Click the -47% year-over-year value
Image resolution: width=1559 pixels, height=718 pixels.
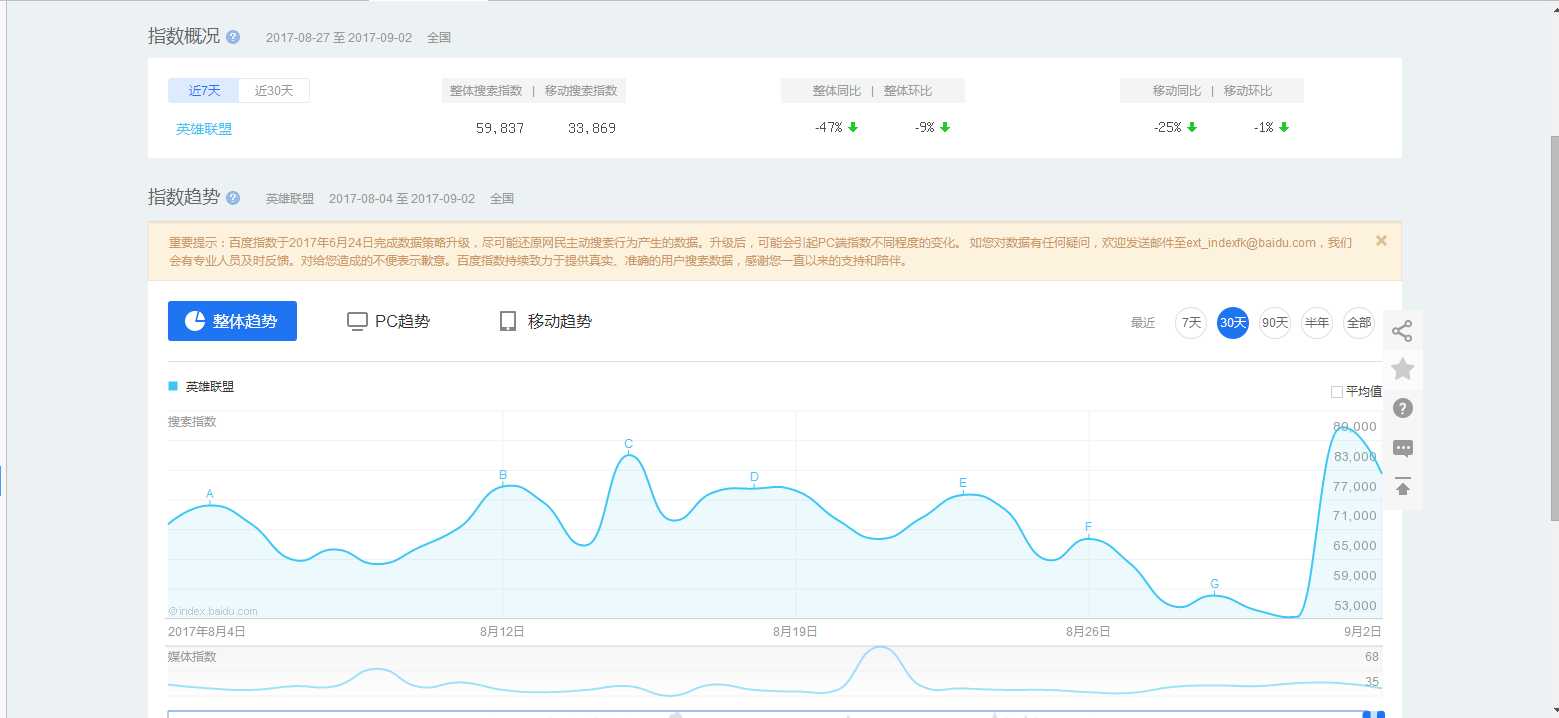pos(829,128)
